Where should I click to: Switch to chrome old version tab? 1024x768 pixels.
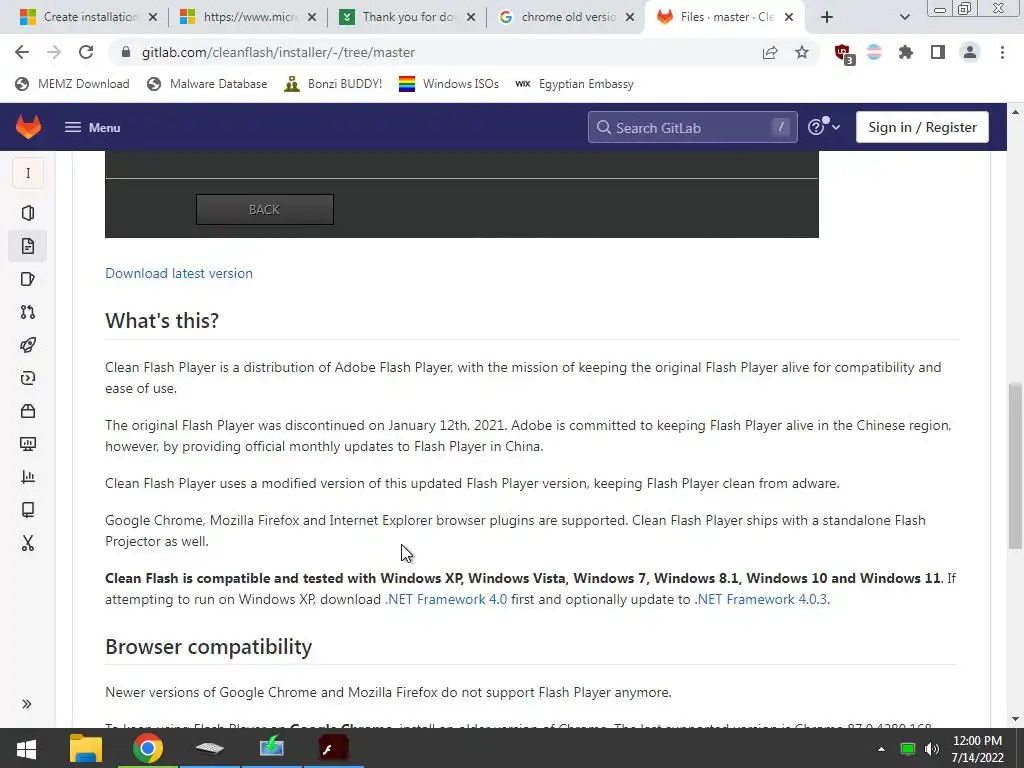point(568,17)
